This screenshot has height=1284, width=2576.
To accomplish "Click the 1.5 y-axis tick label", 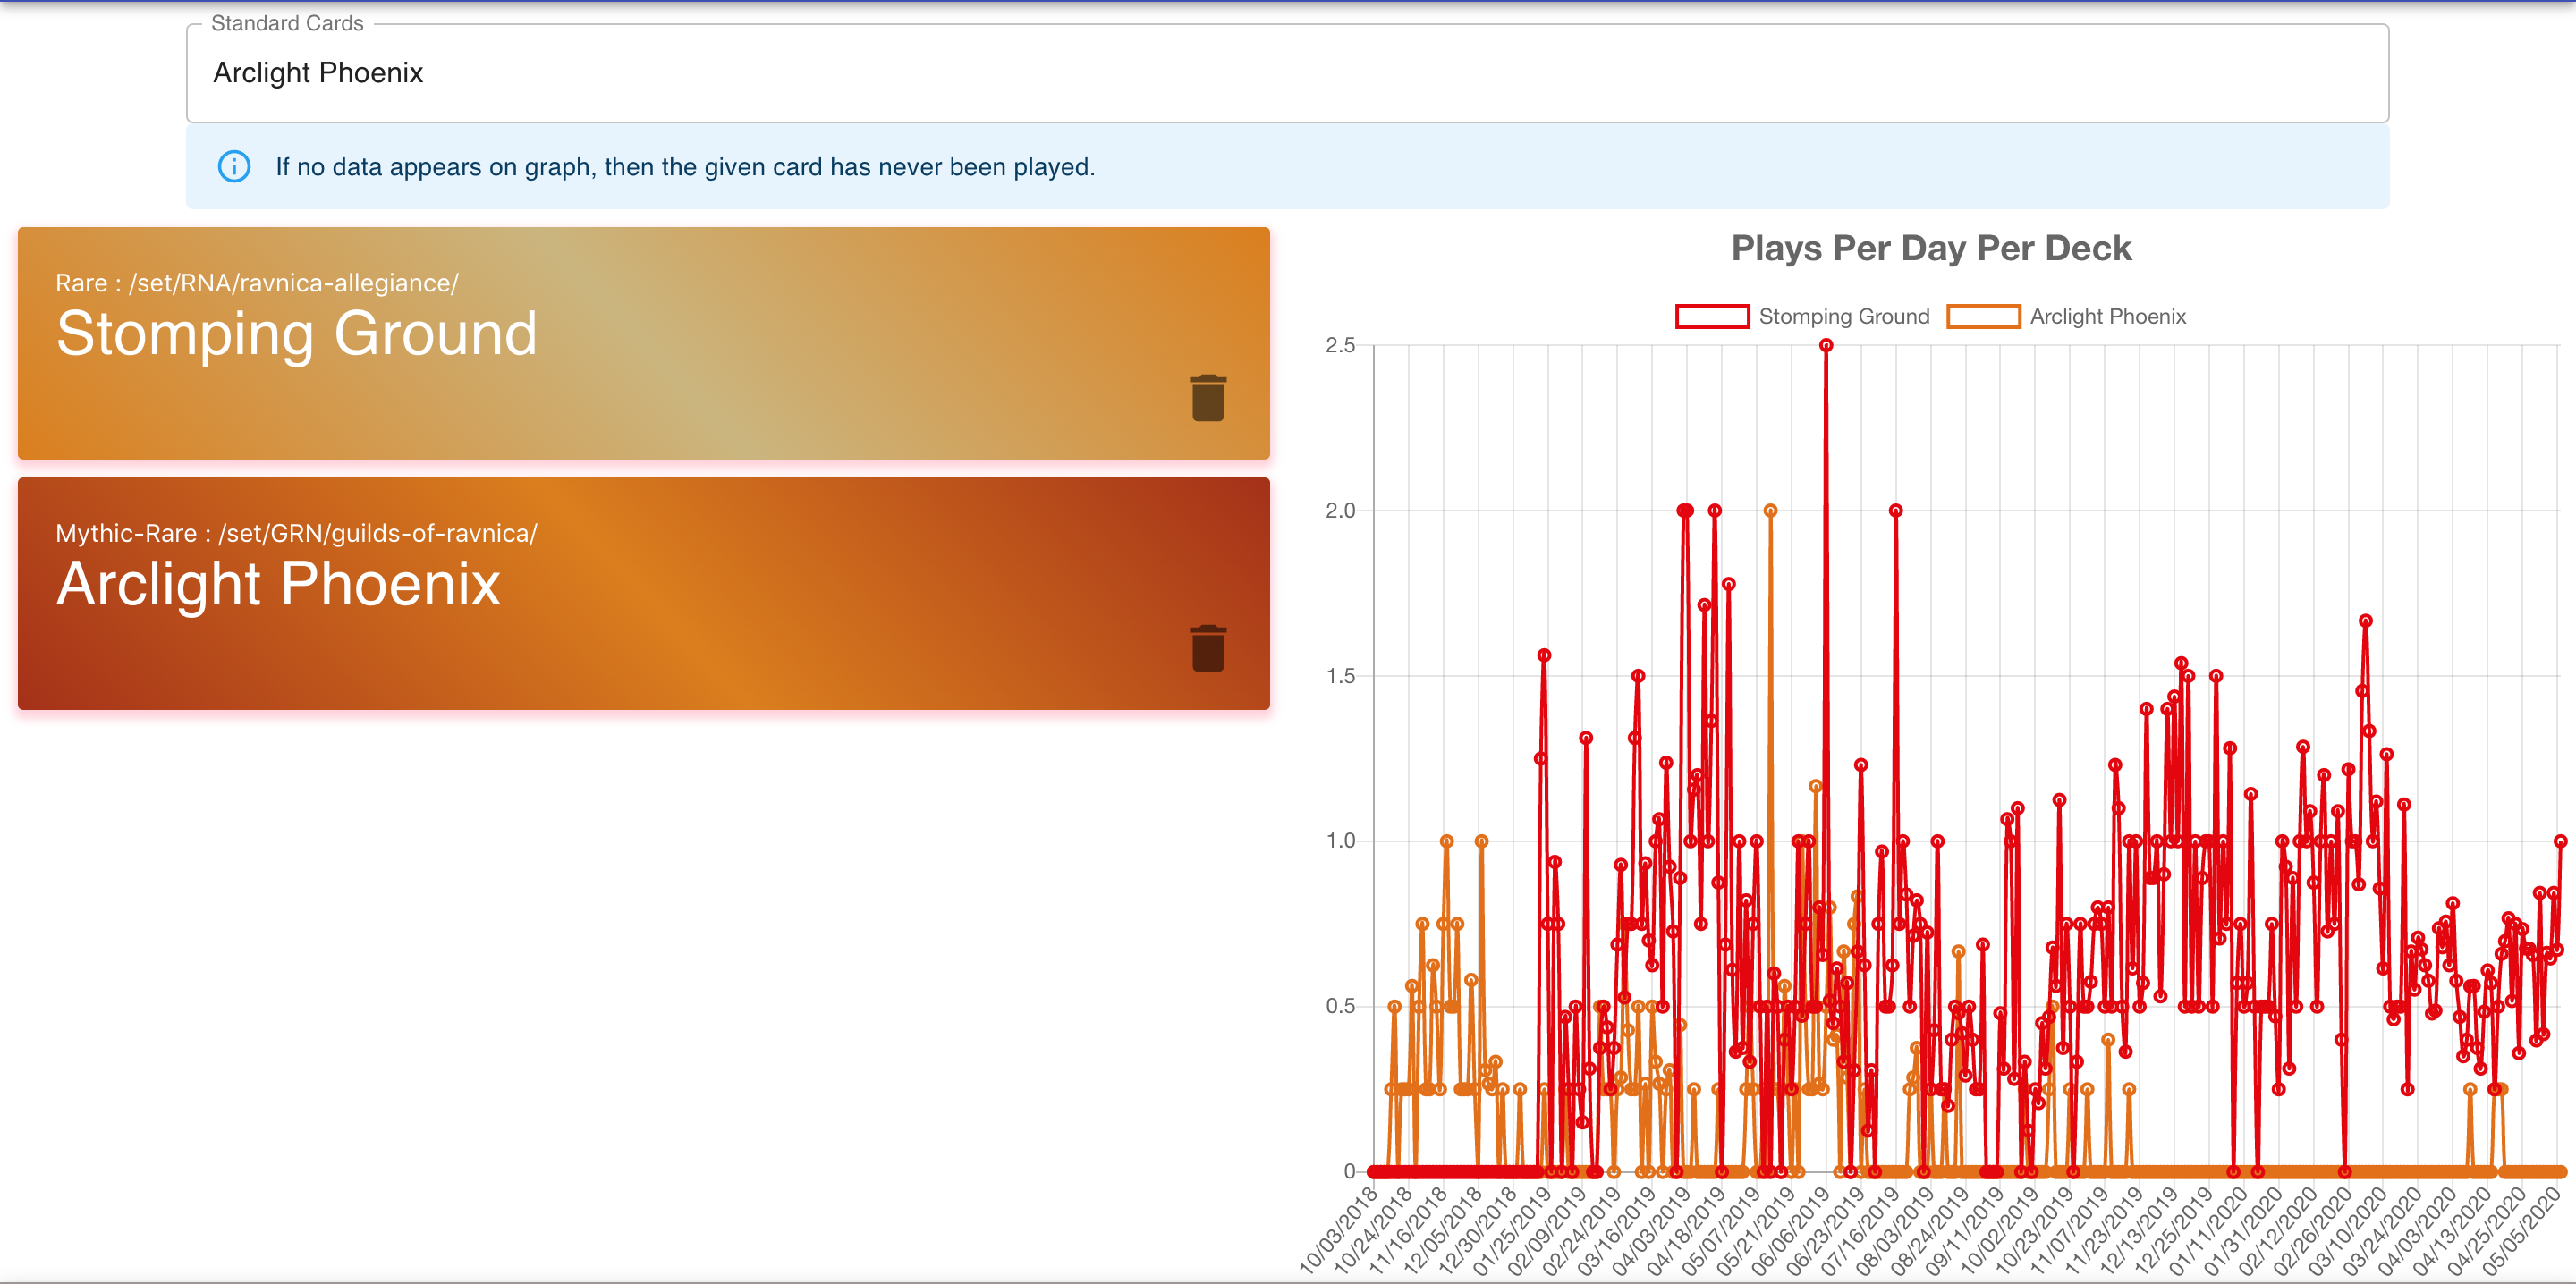I will pos(1339,676).
